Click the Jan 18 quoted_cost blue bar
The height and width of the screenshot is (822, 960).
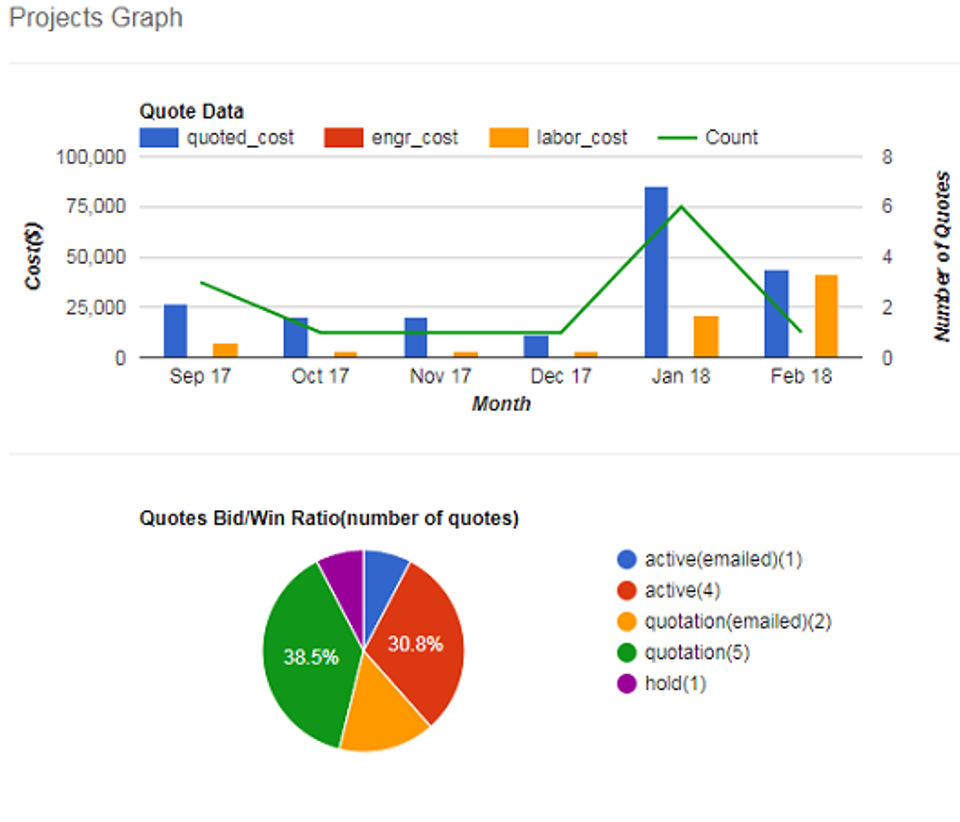pyautogui.click(x=656, y=272)
